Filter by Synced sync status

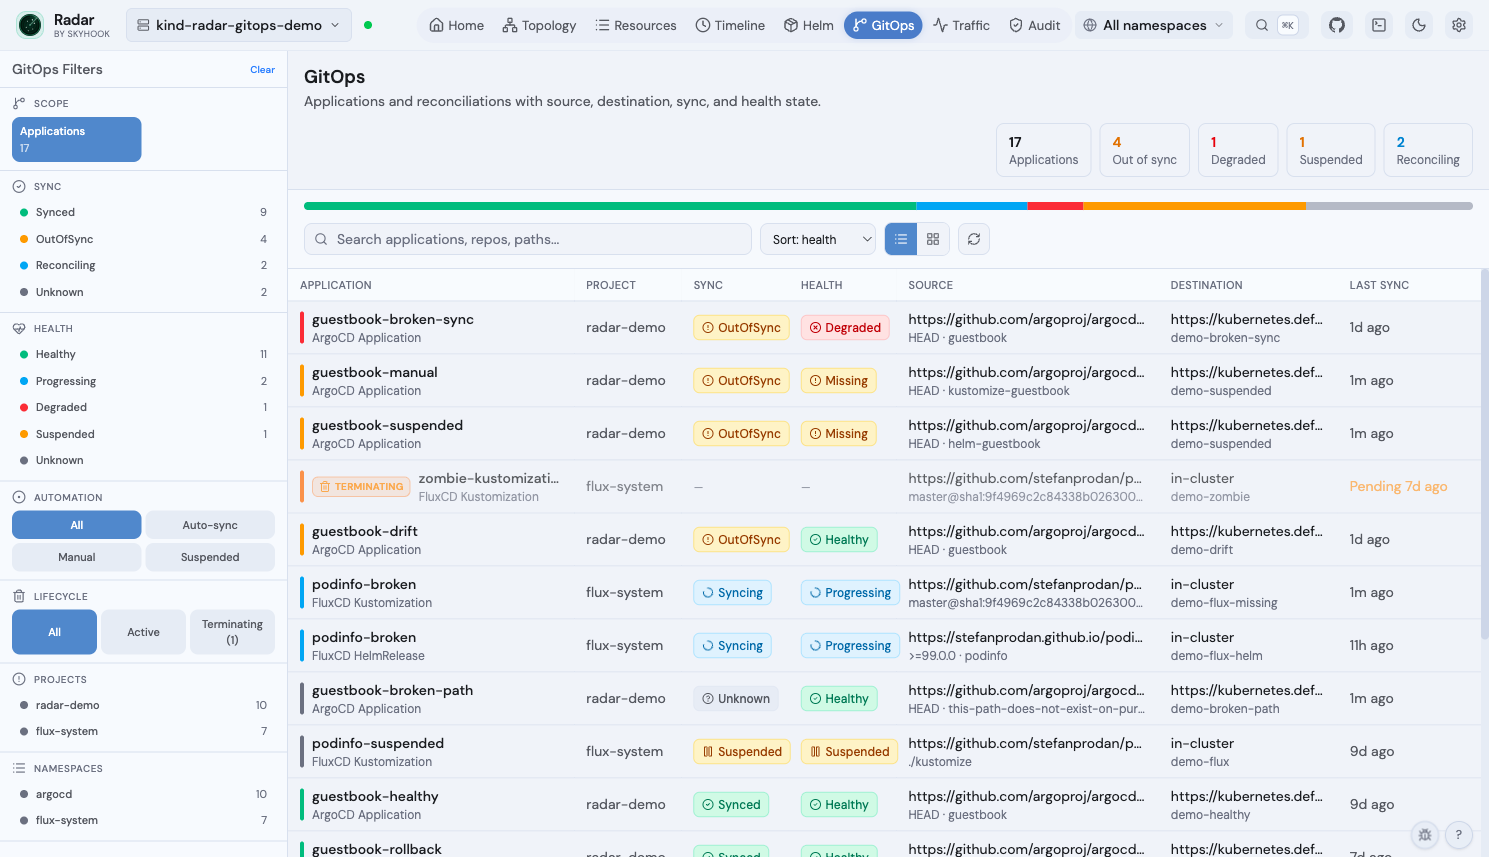click(143, 212)
